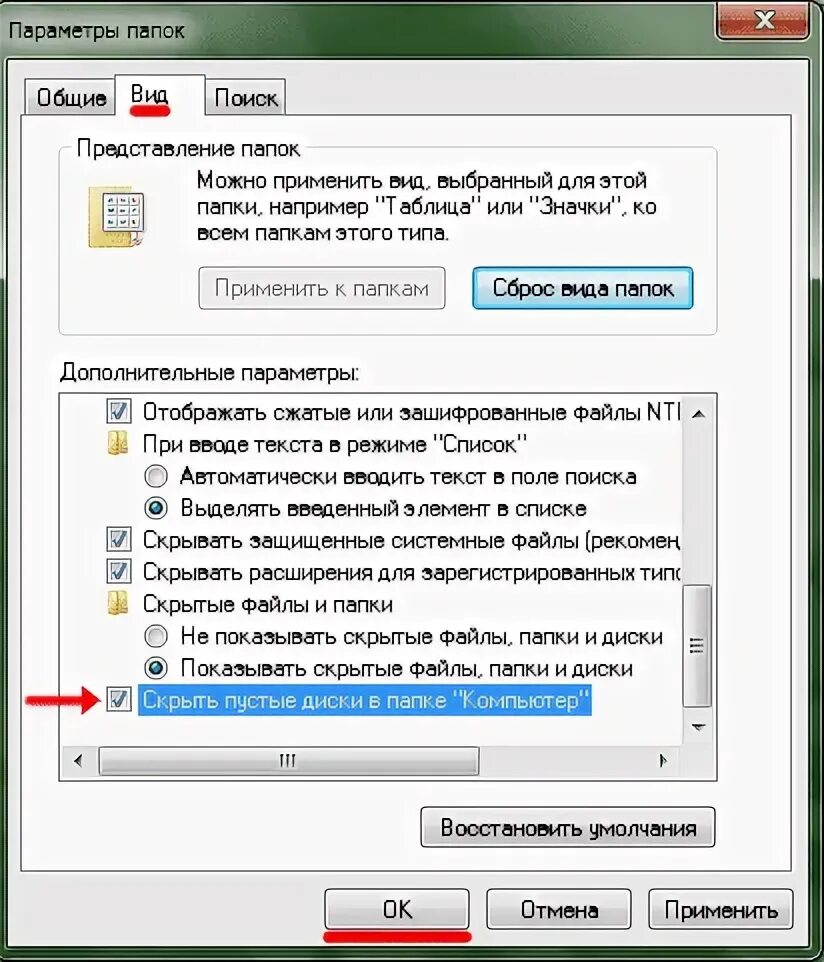Click the vertical scrollbar up arrow
This screenshot has height=962, width=824.
pyautogui.click(x=698, y=414)
